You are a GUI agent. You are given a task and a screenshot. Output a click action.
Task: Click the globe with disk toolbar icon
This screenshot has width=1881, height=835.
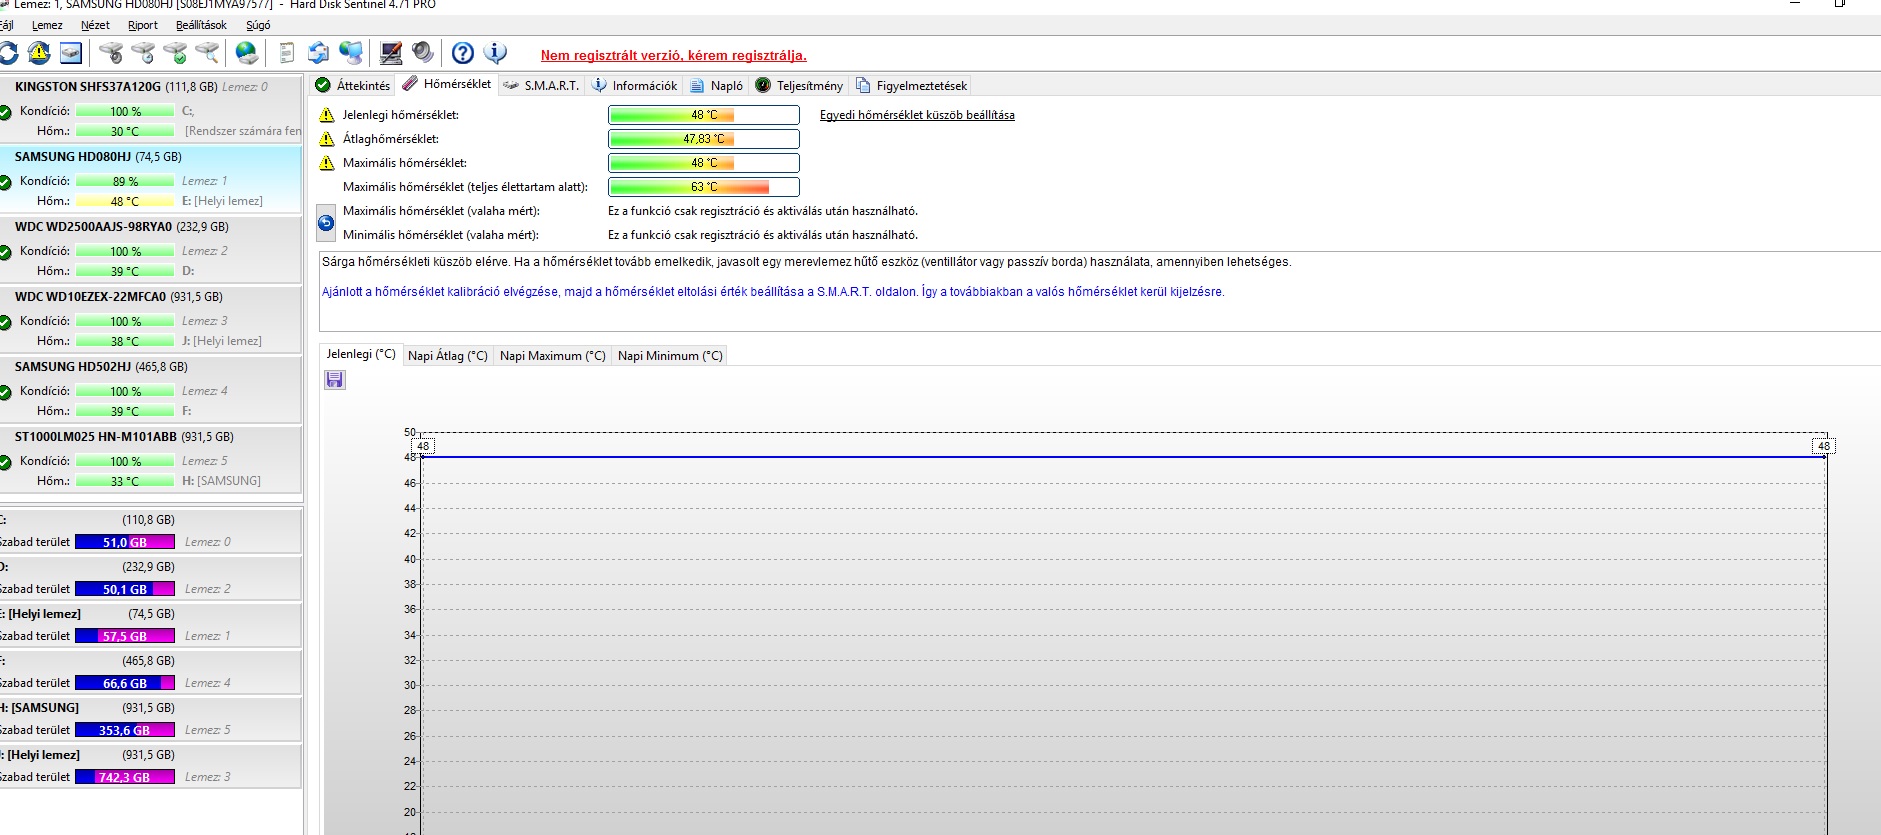click(246, 53)
